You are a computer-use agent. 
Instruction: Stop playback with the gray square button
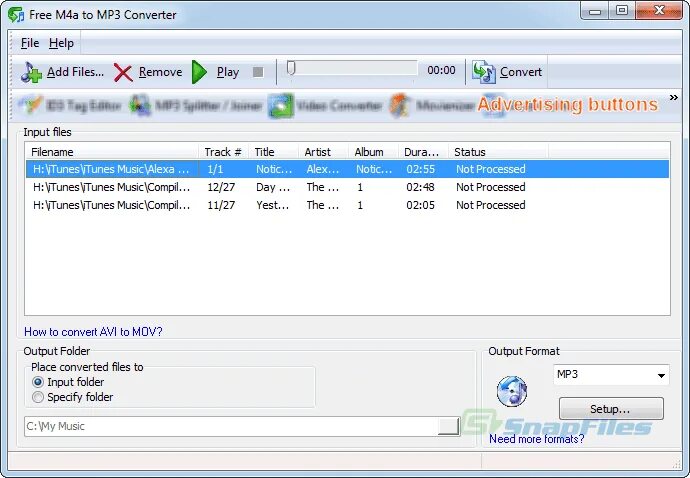click(258, 72)
